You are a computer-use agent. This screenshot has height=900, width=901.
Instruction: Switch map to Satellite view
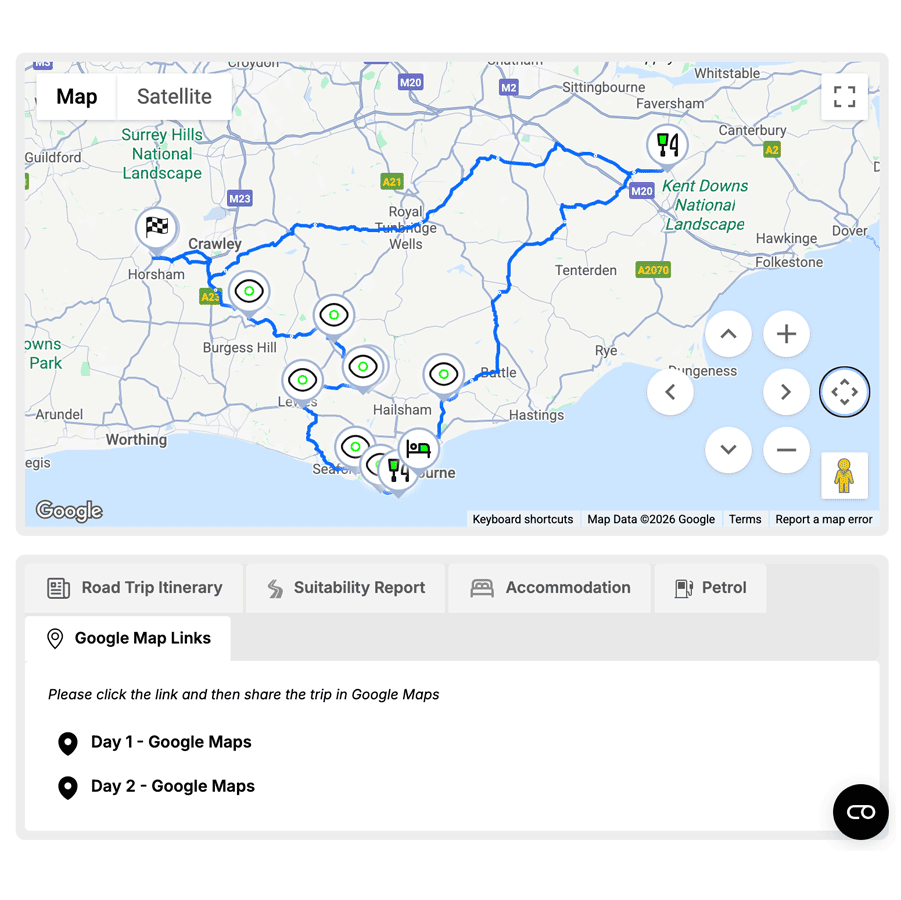[x=174, y=97]
